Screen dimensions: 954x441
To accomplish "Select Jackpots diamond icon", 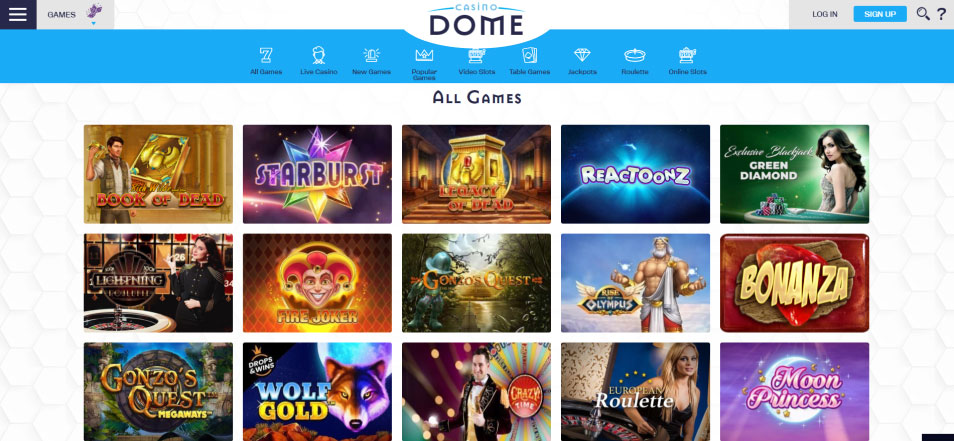I will coord(582,55).
